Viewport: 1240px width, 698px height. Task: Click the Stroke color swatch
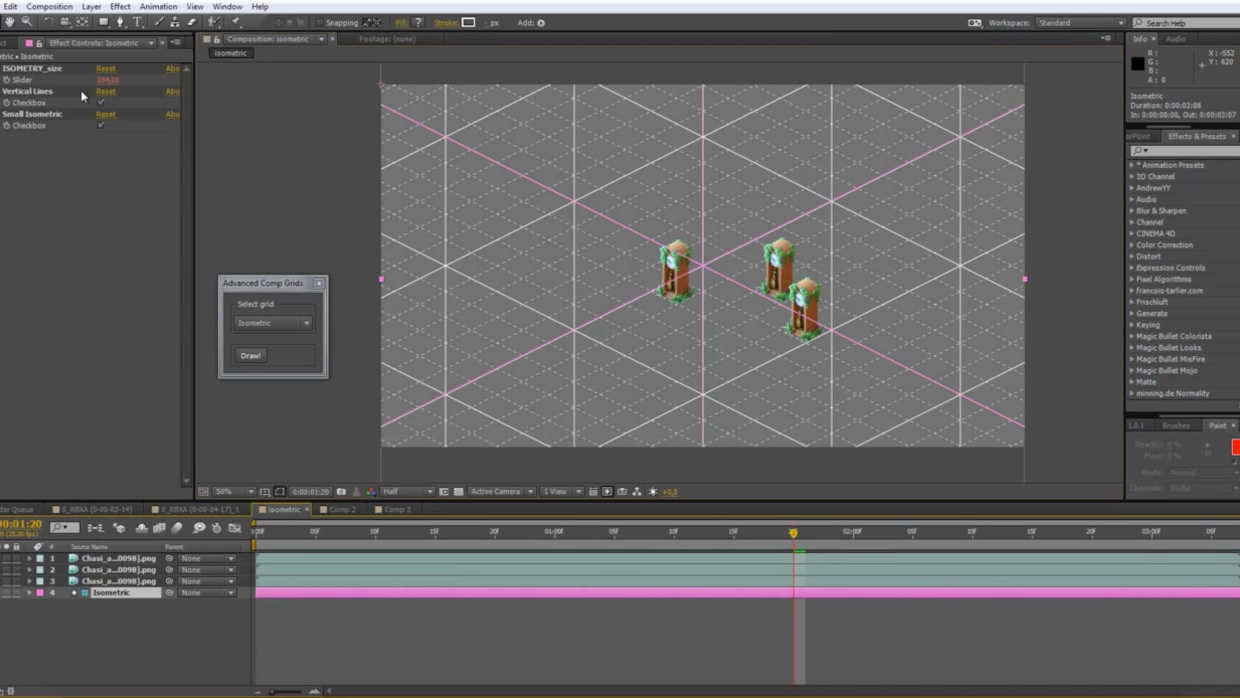468,23
